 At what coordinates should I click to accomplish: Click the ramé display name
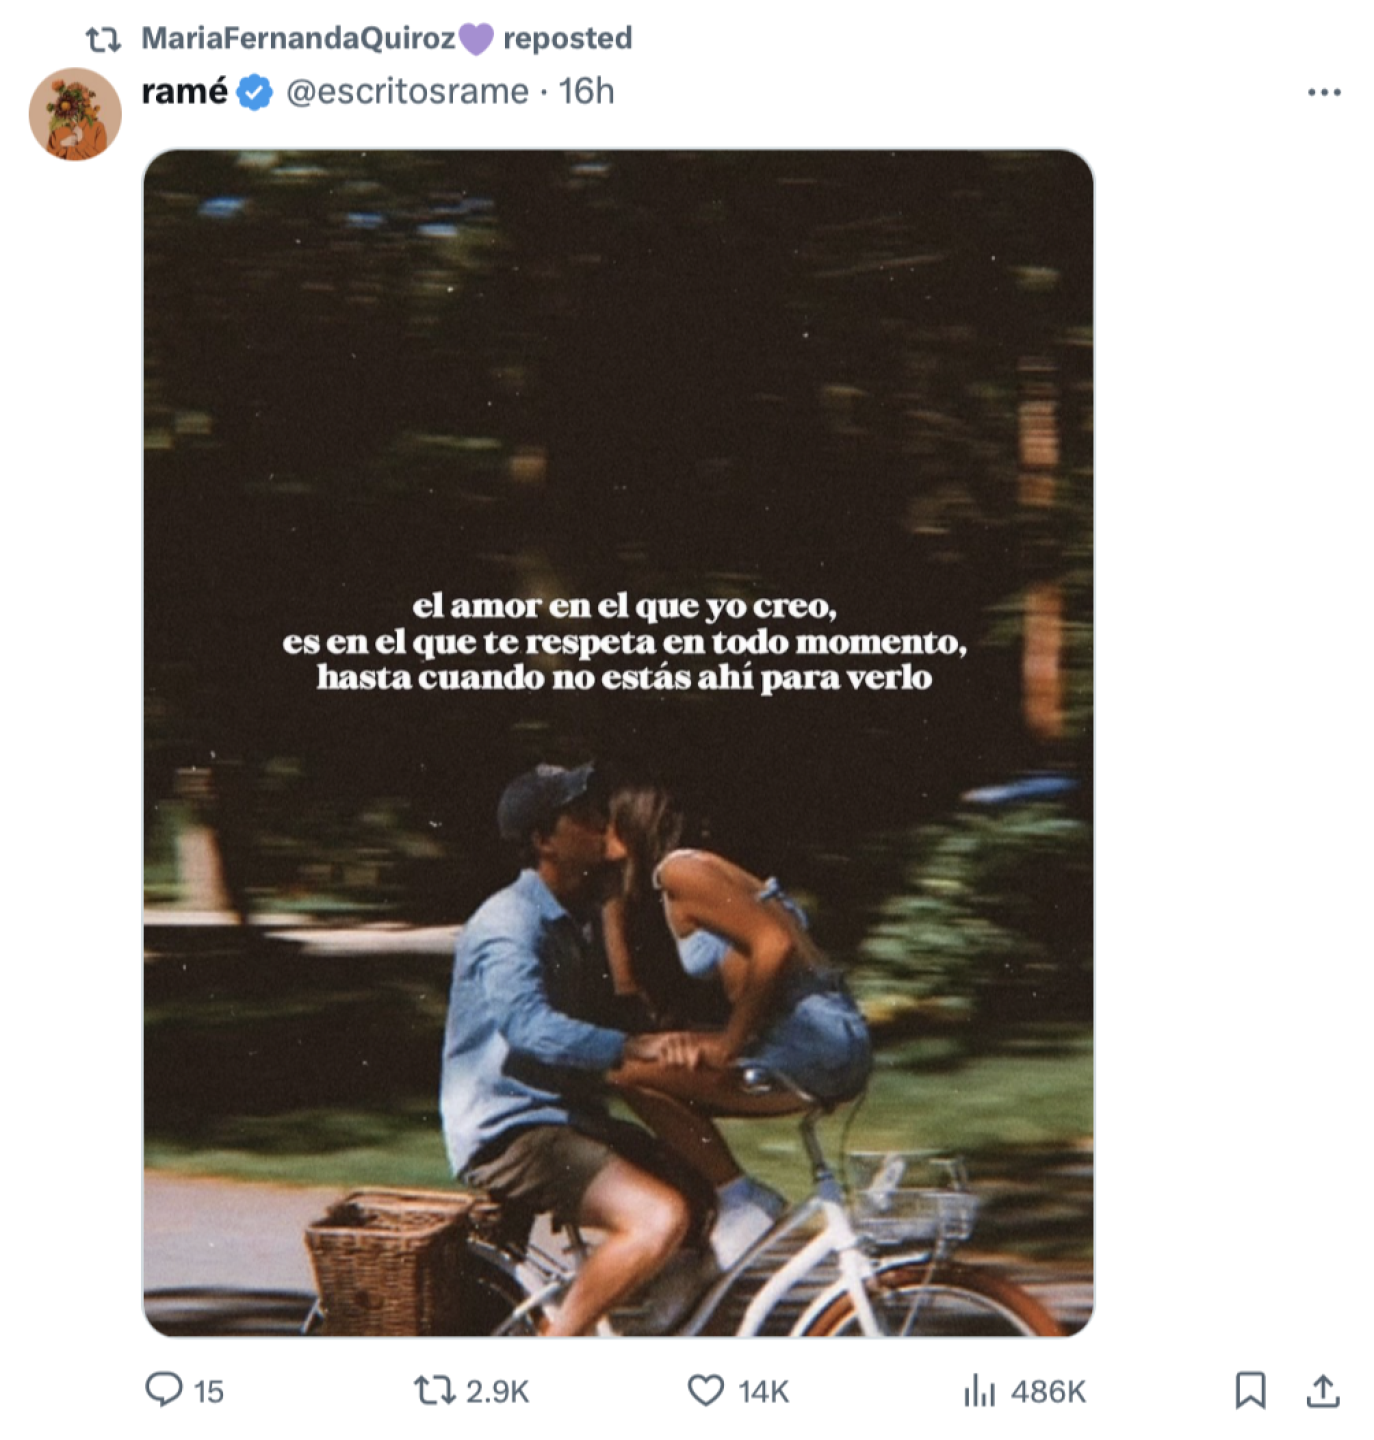(185, 91)
